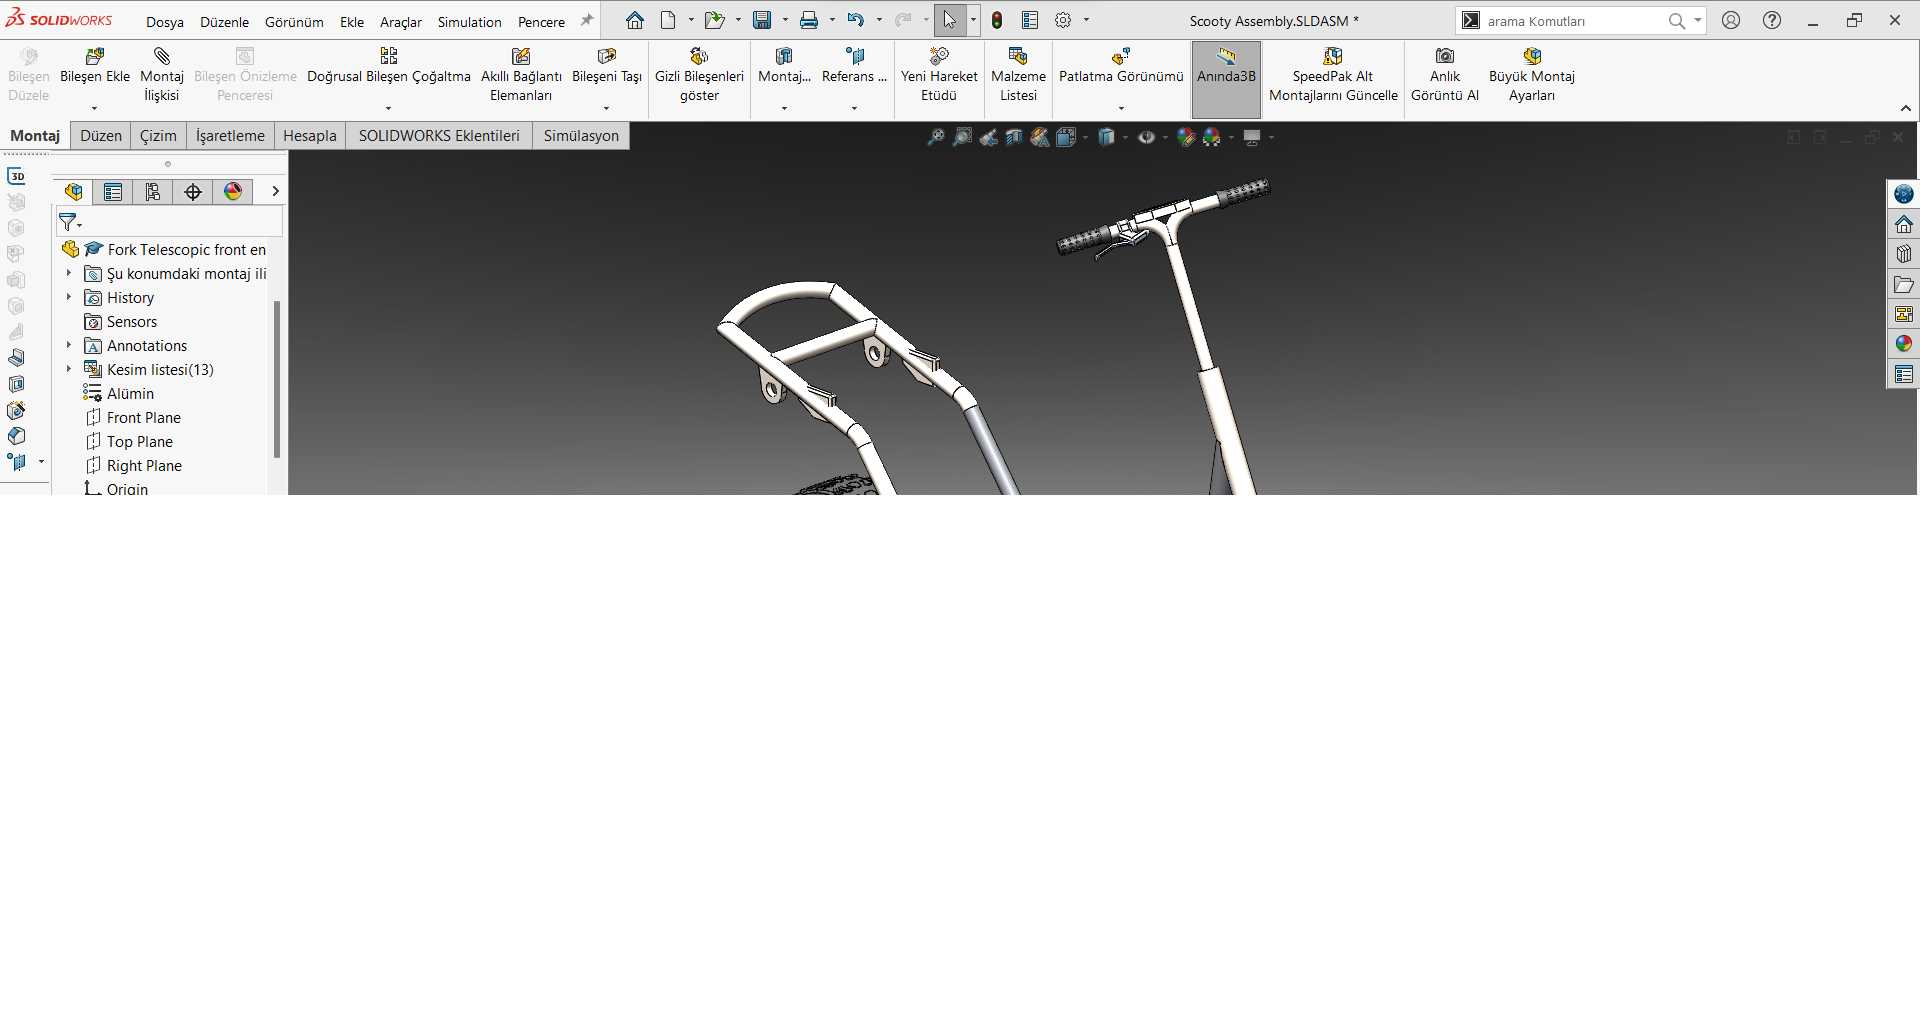
Task: Collapse the ribbon with the up chevron
Action: [1906, 108]
